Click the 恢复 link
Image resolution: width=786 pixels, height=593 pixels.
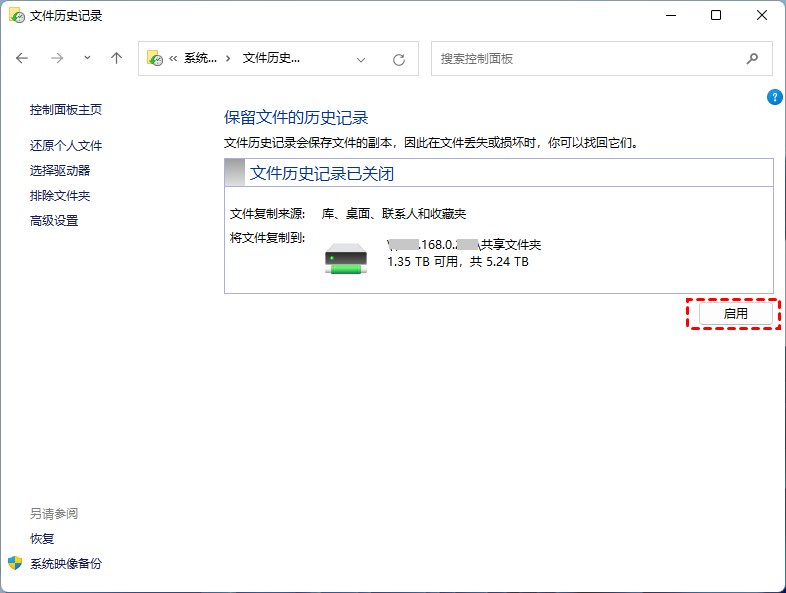42,539
